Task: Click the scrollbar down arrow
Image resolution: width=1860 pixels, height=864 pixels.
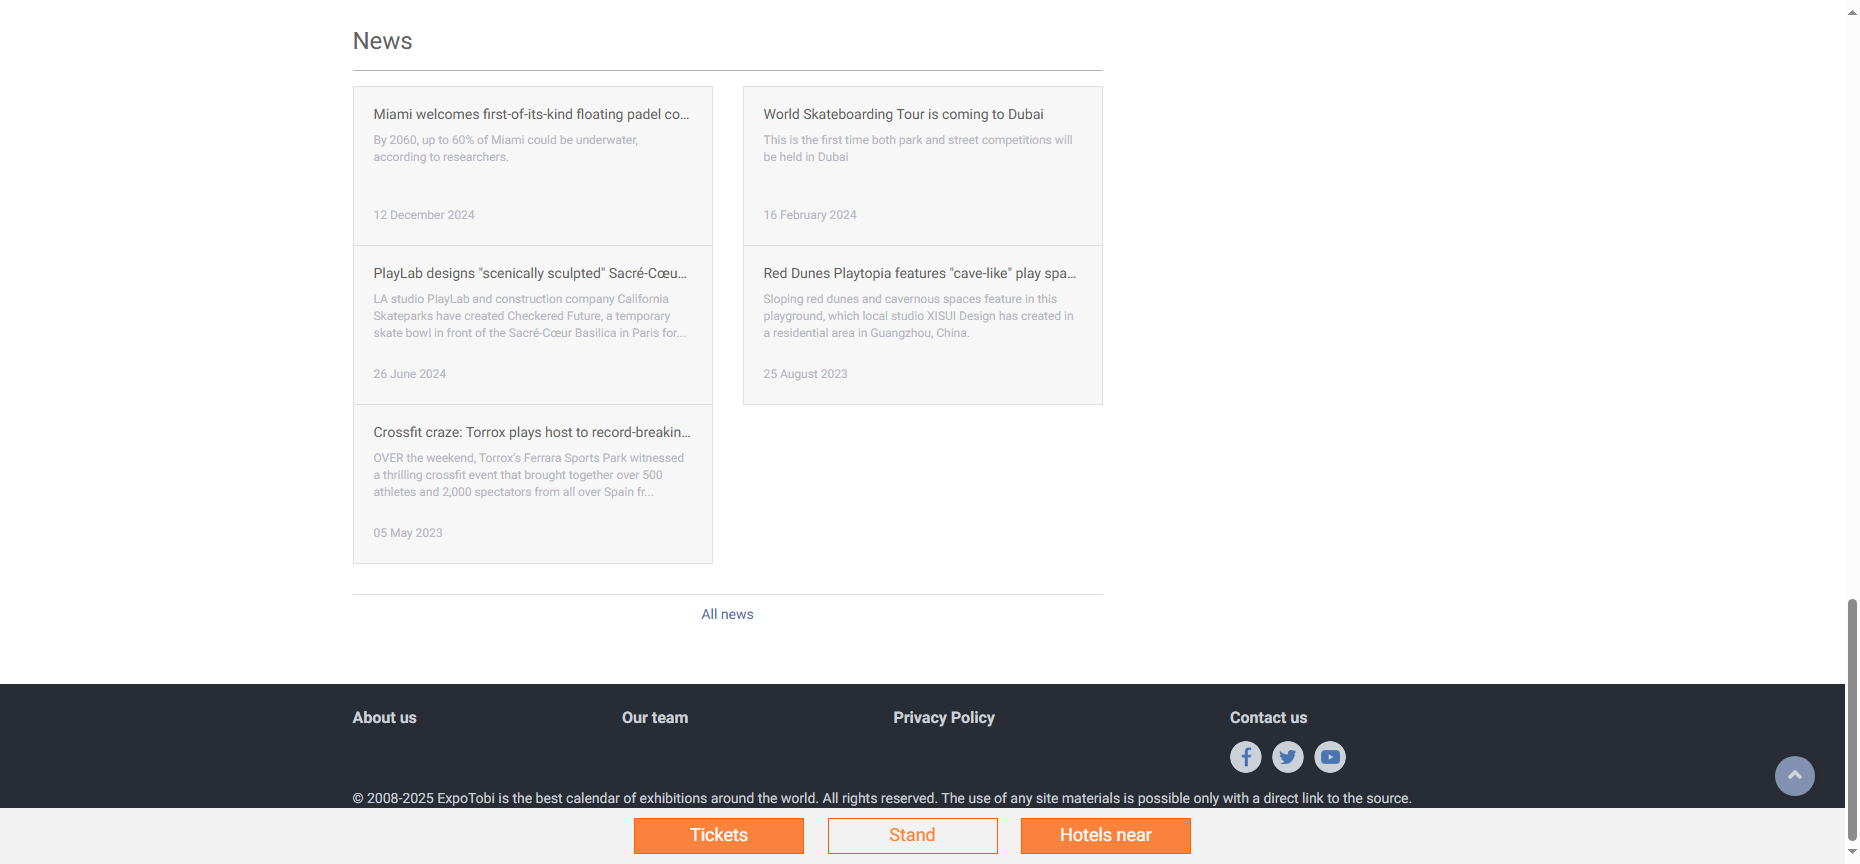Action: [x=1852, y=853]
